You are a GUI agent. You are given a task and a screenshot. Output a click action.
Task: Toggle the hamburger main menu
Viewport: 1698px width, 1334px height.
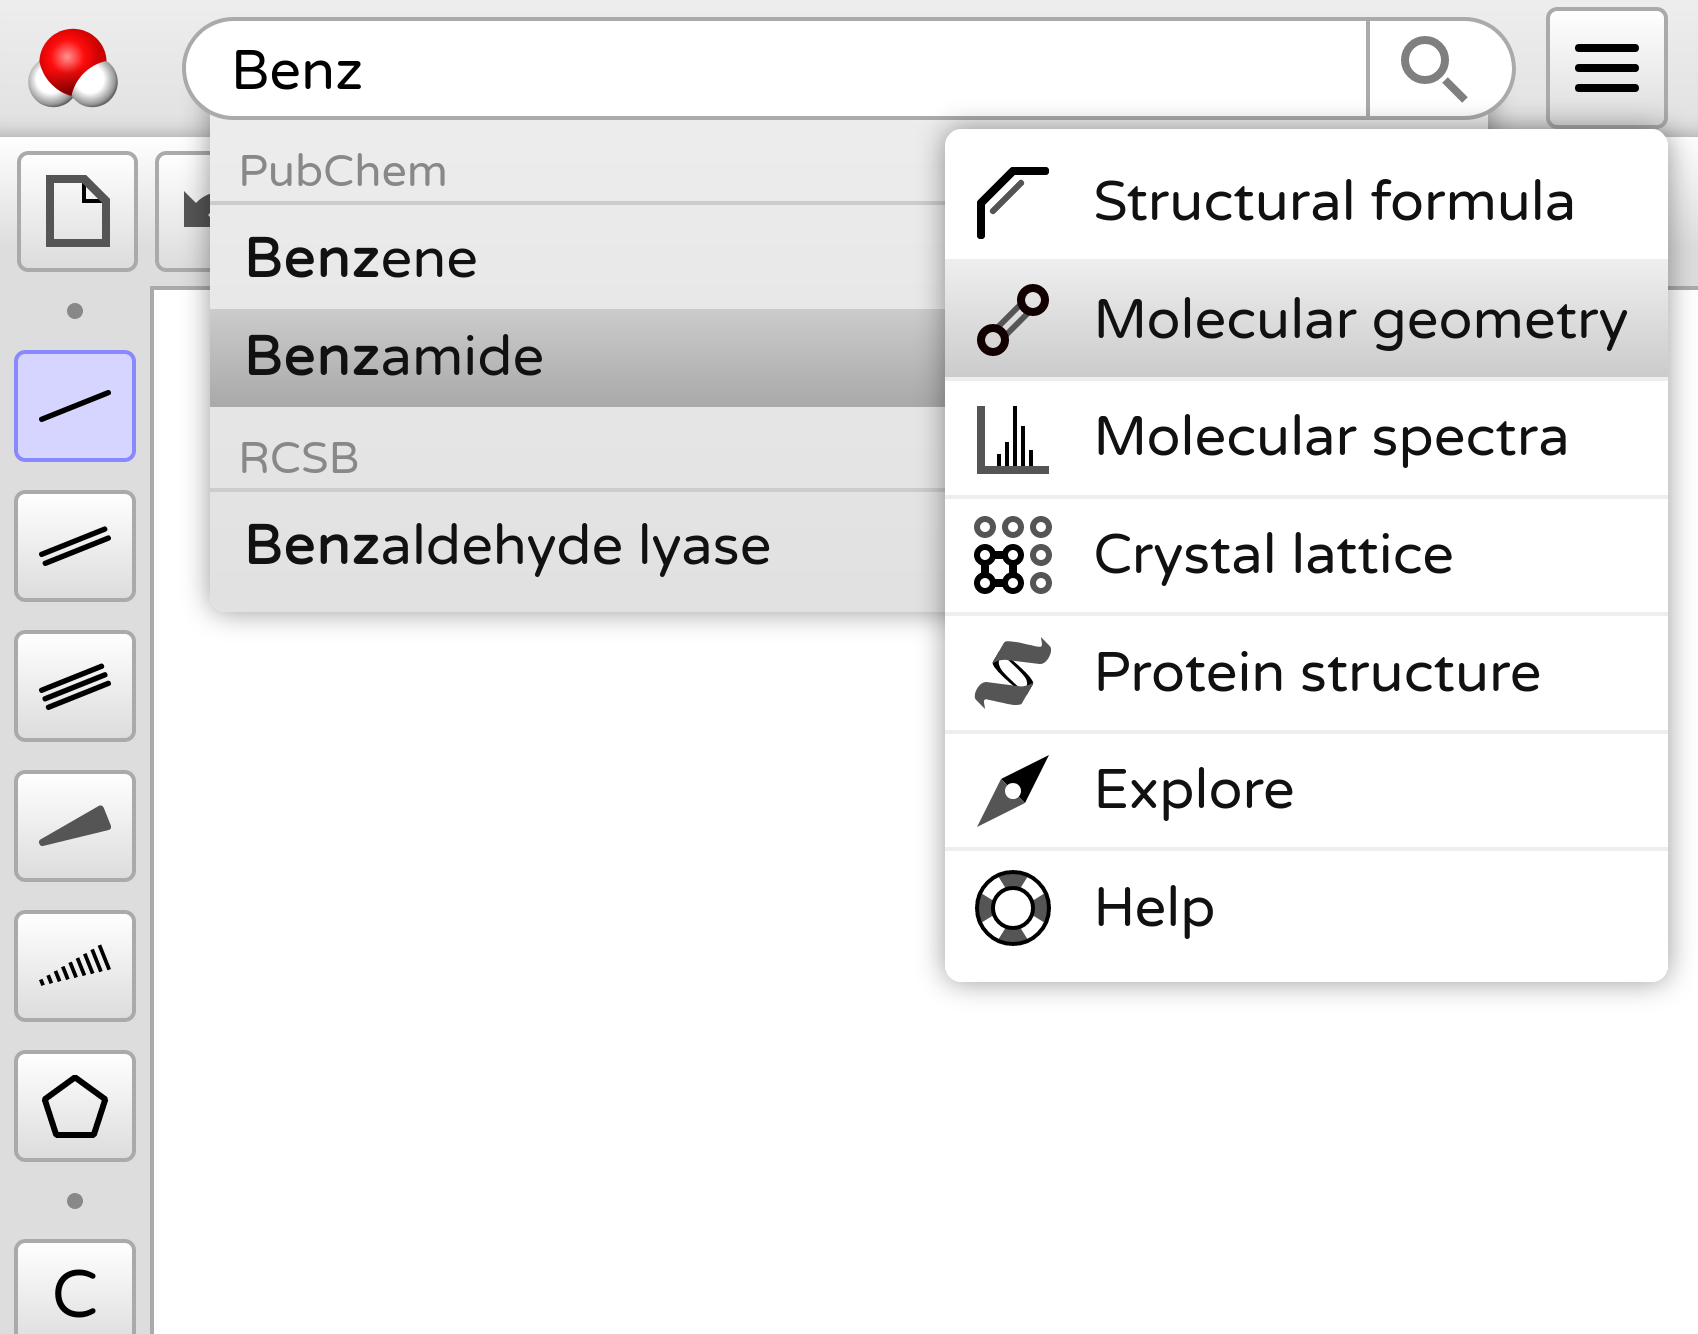1606,68
